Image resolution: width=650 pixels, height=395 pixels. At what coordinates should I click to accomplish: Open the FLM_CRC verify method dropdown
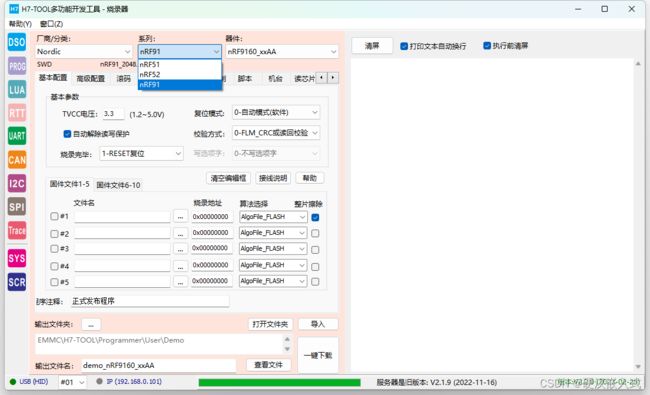tap(276, 133)
